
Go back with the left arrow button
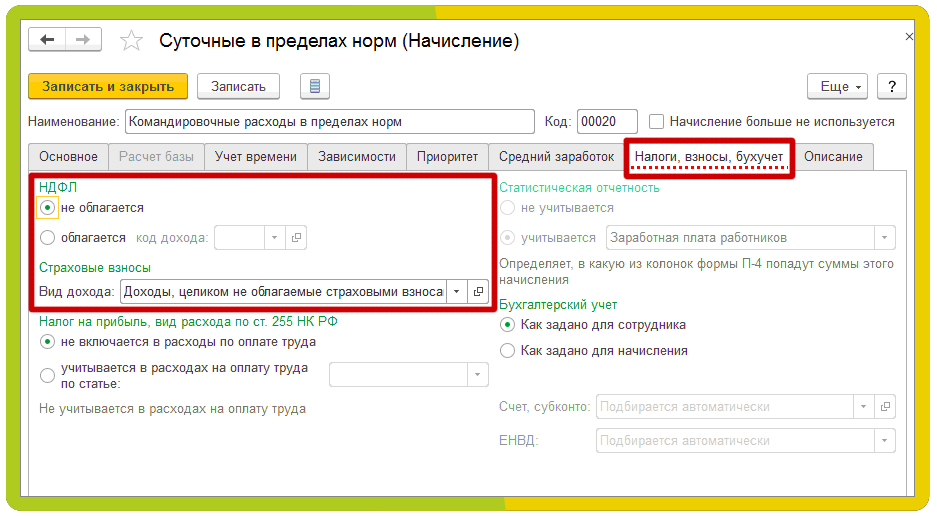point(47,40)
